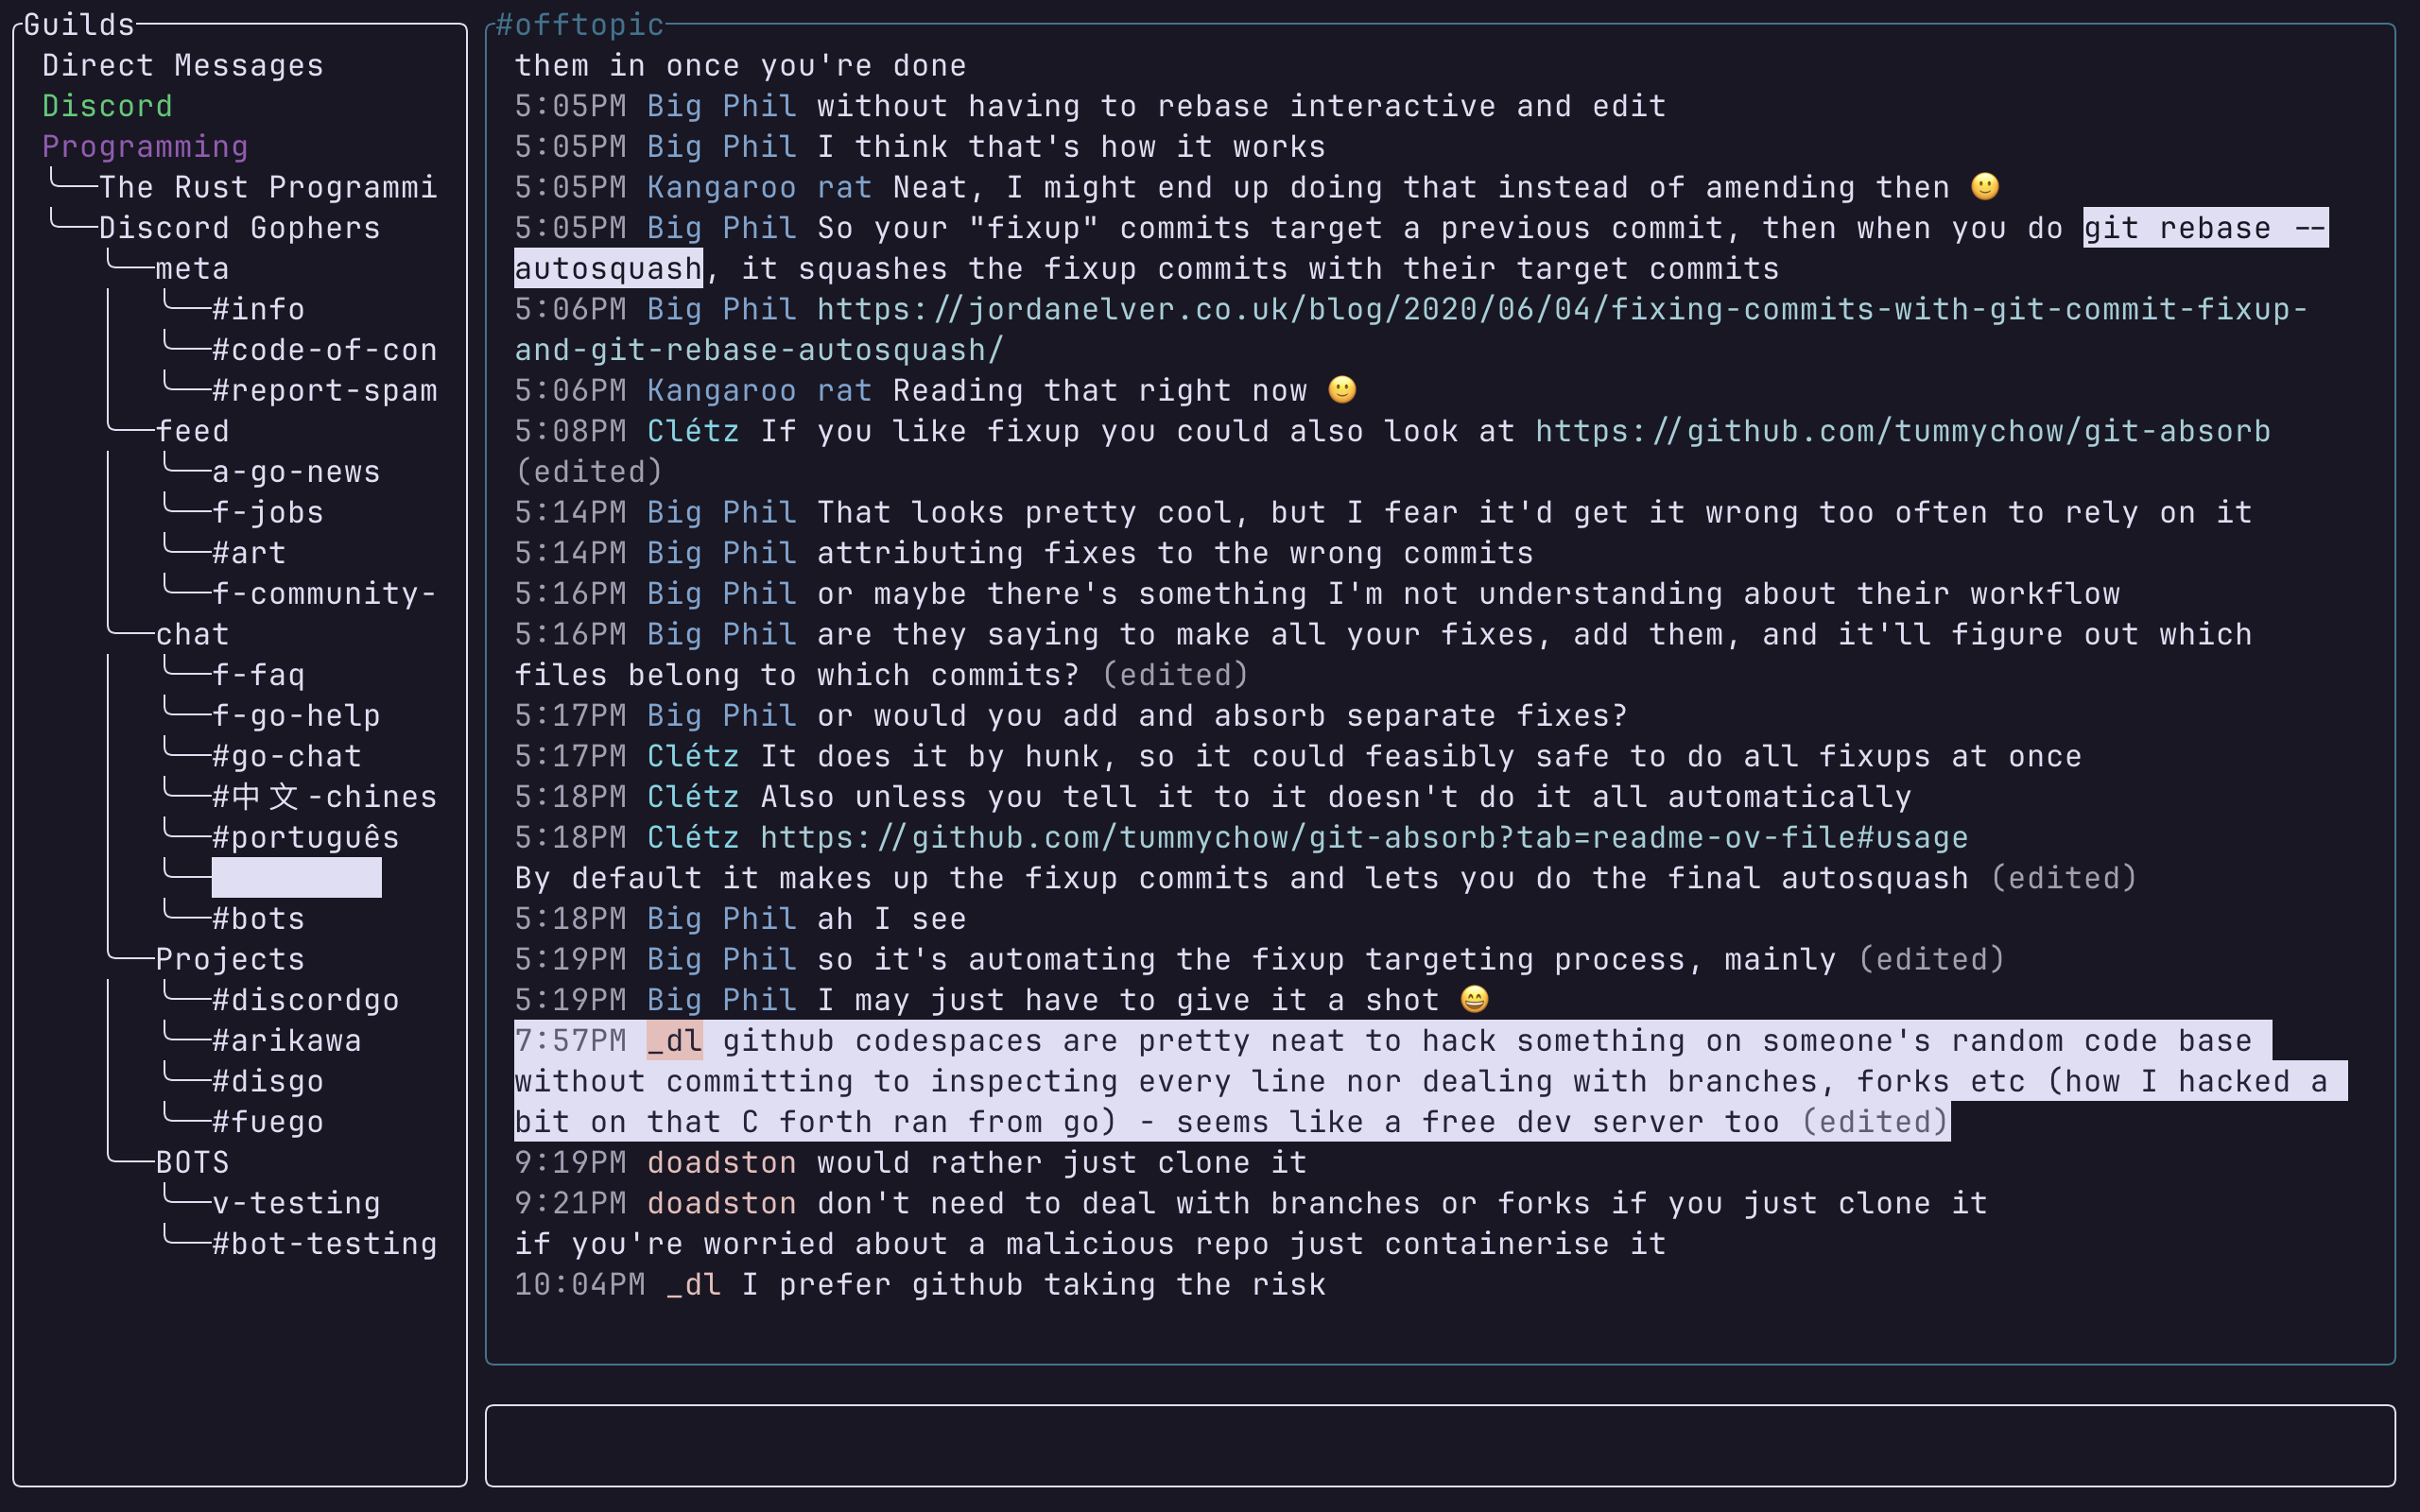Select the highlighted 7:57PM _dl message

click(1430, 1081)
